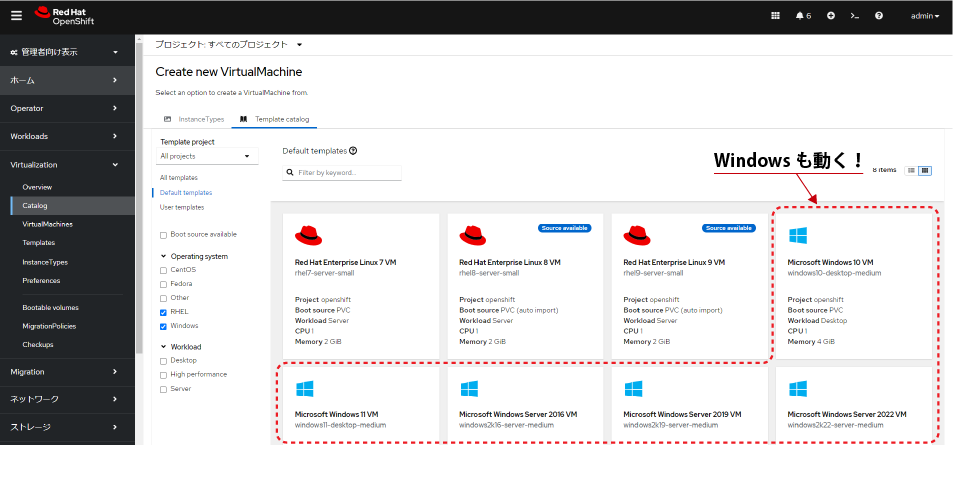This screenshot has width=953, height=482.
Task: Open the application launcher grid
Action: (775, 16)
